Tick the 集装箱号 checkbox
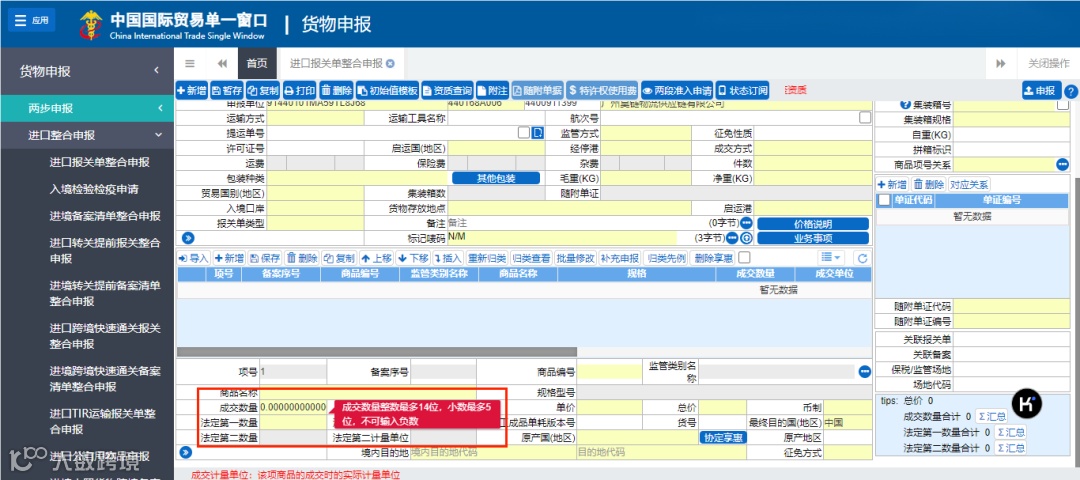The image size is (1080, 480). pyautogui.click(x=1063, y=105)
